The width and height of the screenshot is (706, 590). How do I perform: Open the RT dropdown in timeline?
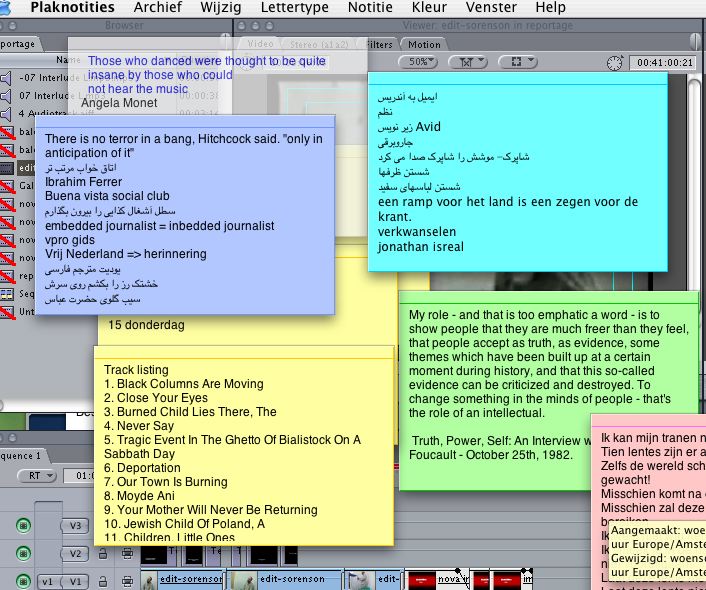click(x=37, y=476)
